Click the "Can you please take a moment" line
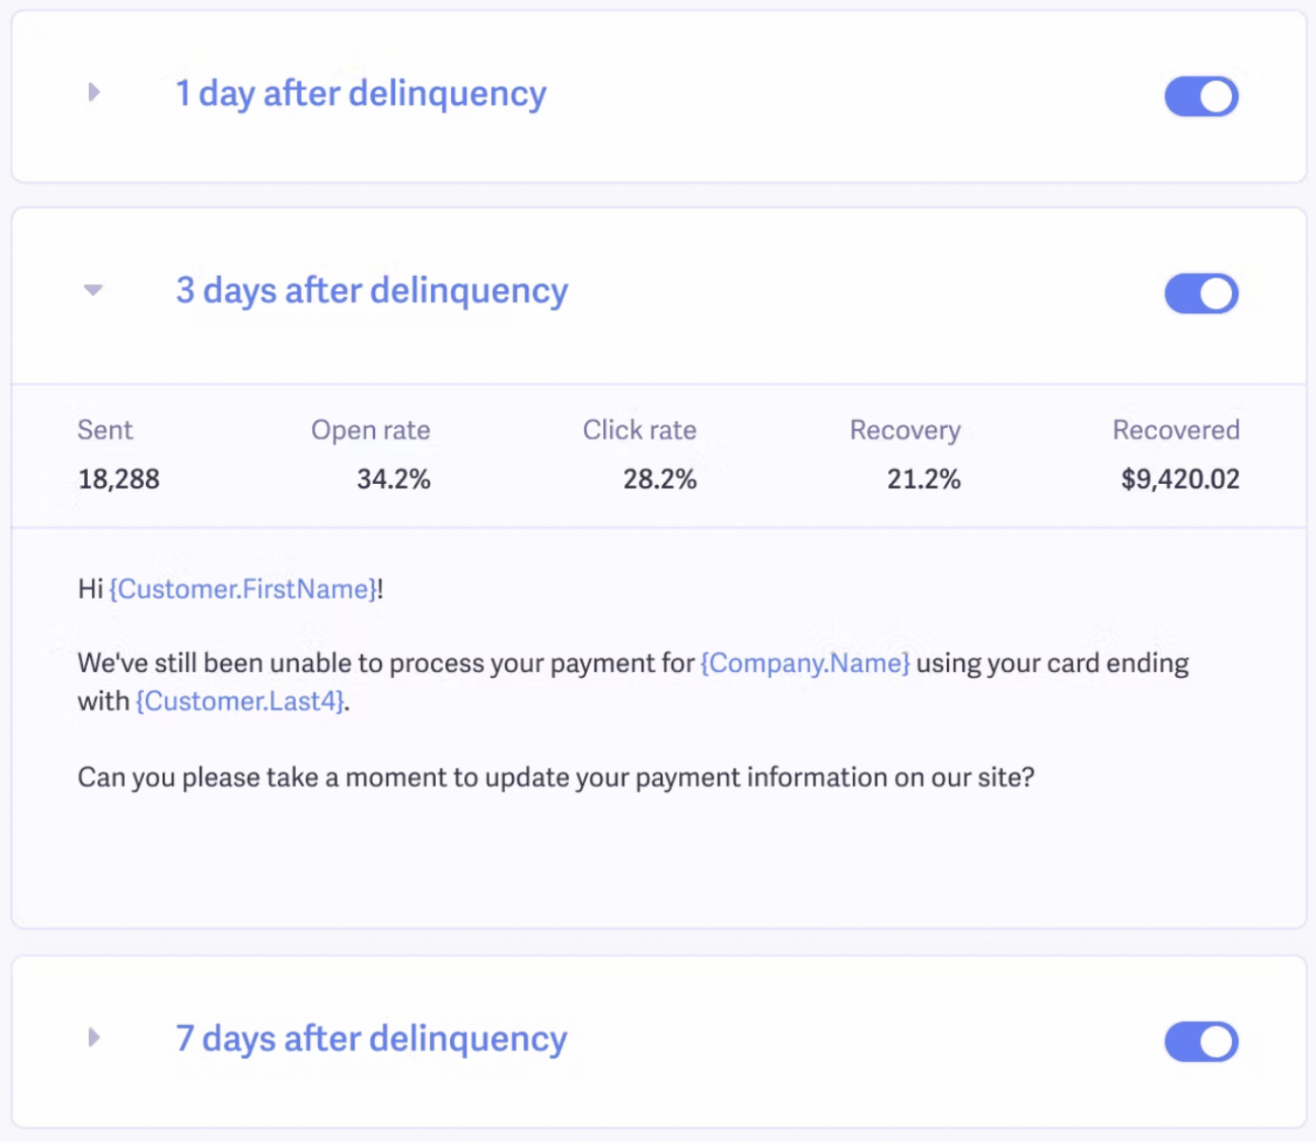 coord(555,777)
